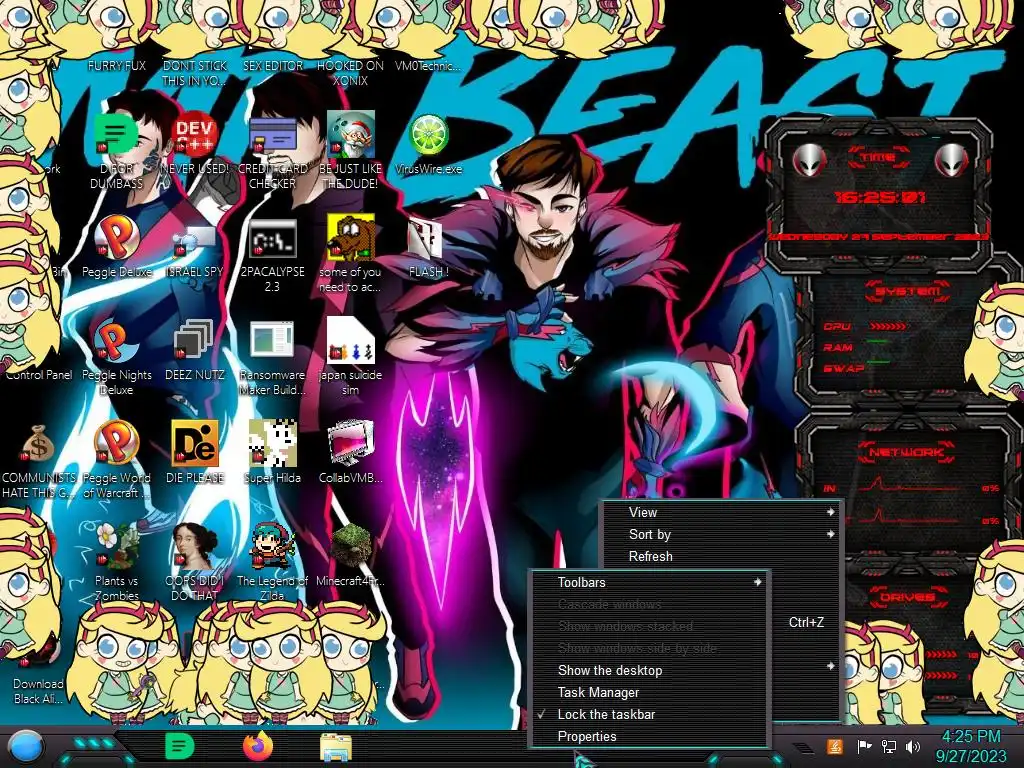Select the stacked-windows DEEZ NUTZ icon
Viewport: 1024px width, 768px height.
pyautogui.click(x=195, y=341)
